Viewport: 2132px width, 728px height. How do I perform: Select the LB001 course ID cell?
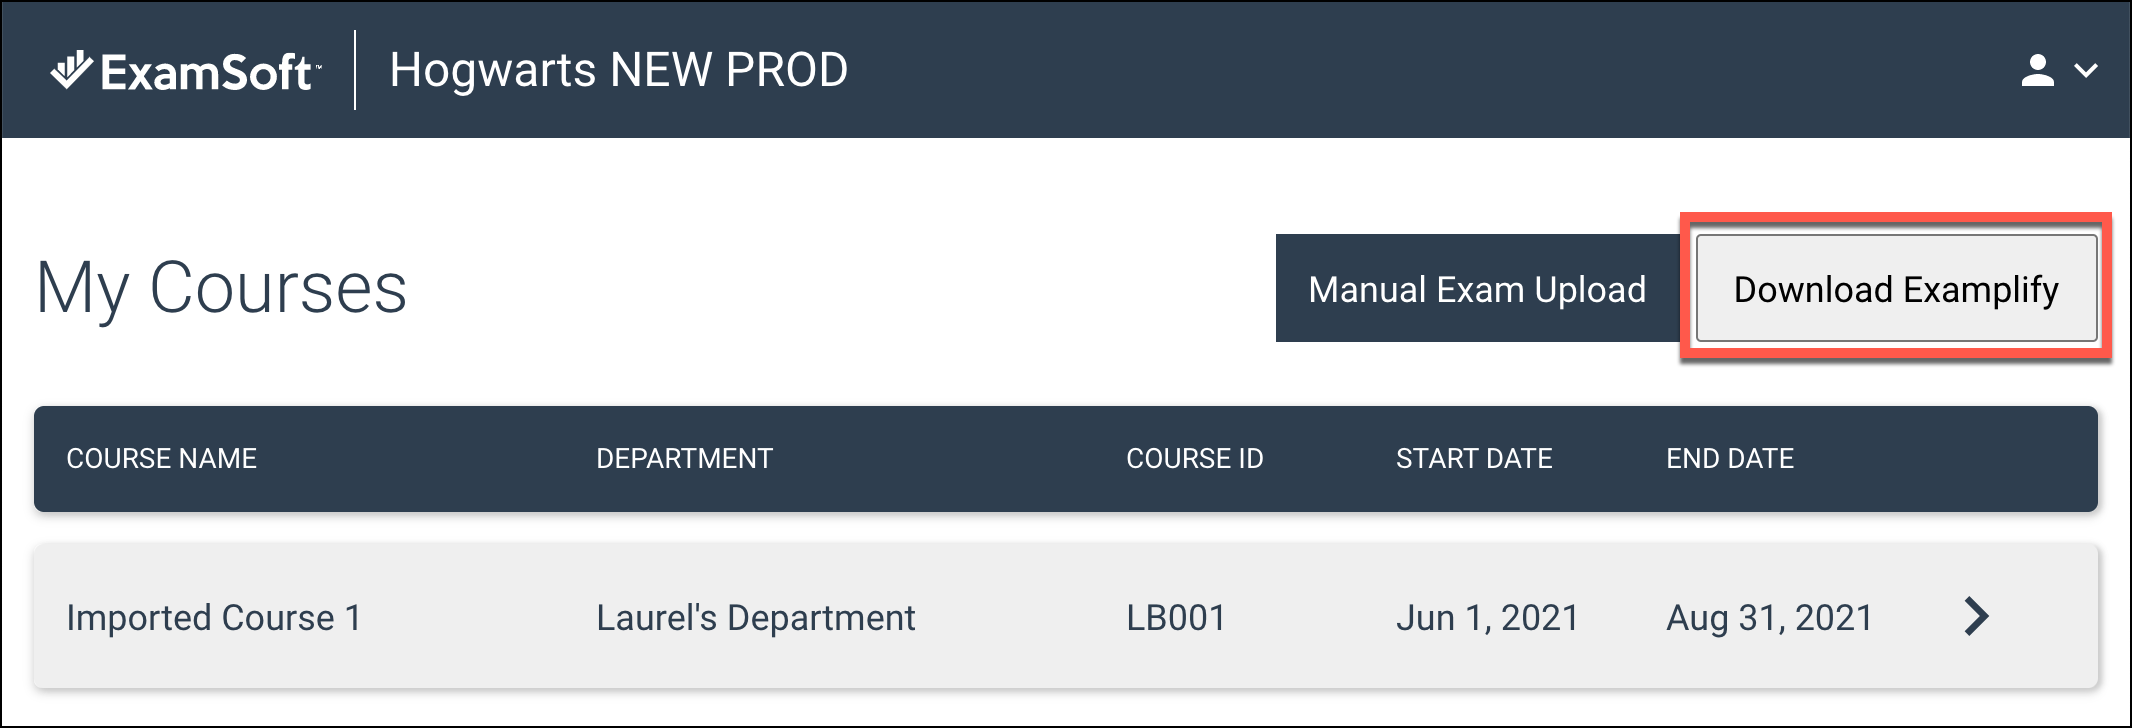[1176, 618]
